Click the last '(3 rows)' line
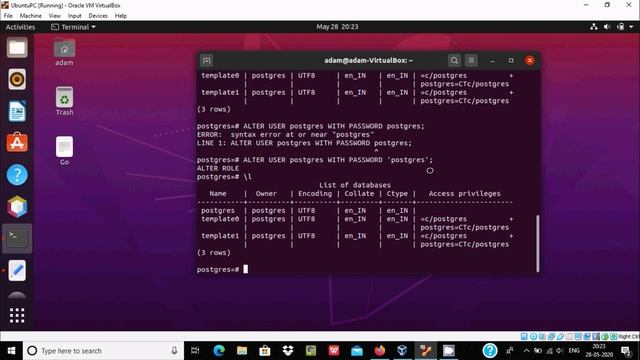The image size is (640, 360). [x=213, y=253]
